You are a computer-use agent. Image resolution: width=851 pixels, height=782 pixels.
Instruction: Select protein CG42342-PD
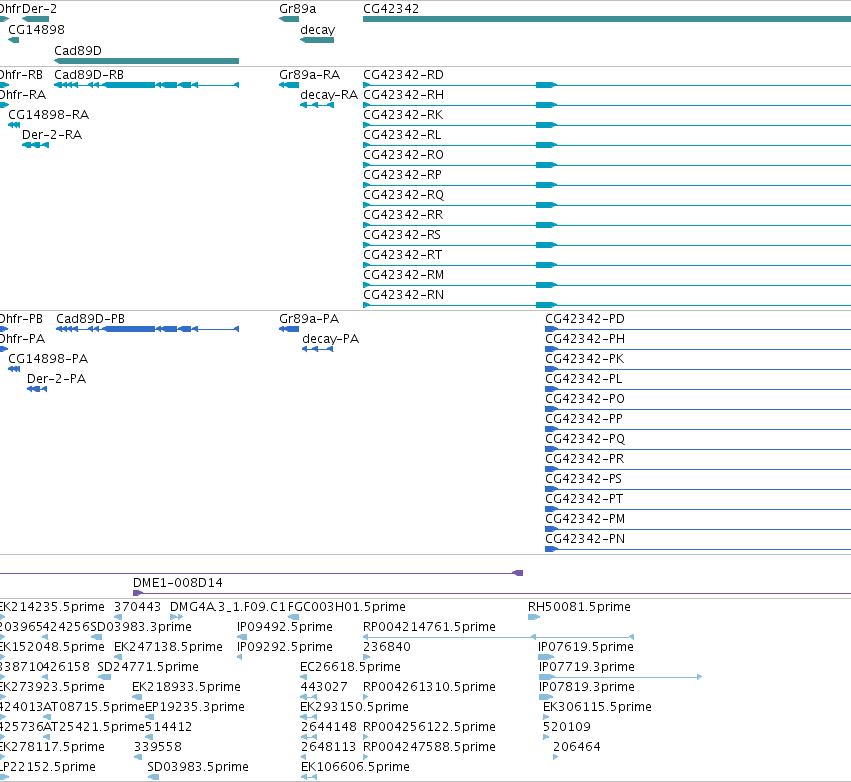[585, 319]
